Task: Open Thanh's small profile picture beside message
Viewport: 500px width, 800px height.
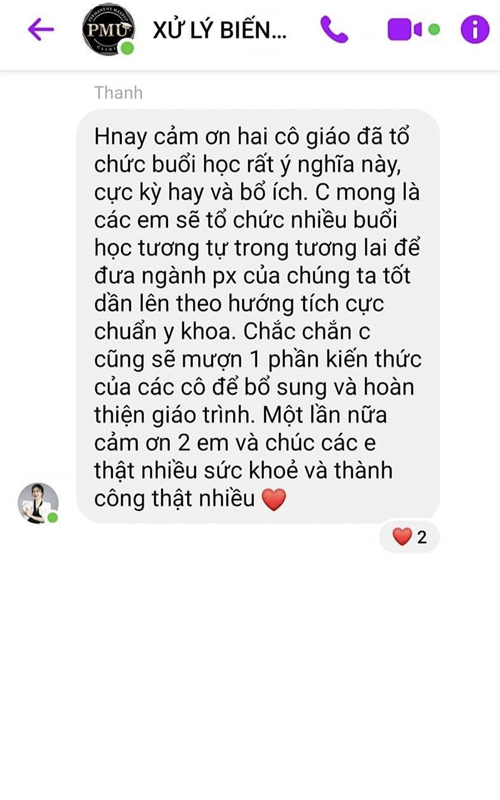Action: click(38, 503)
